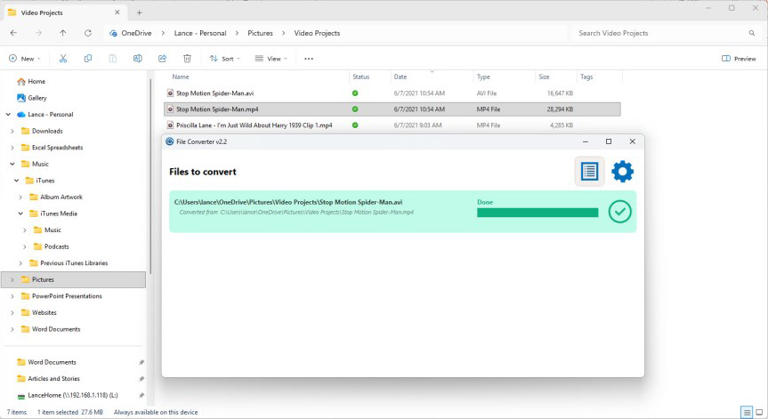
Task: Click OneDrive in the breadcrumb path
Action: 136,33
